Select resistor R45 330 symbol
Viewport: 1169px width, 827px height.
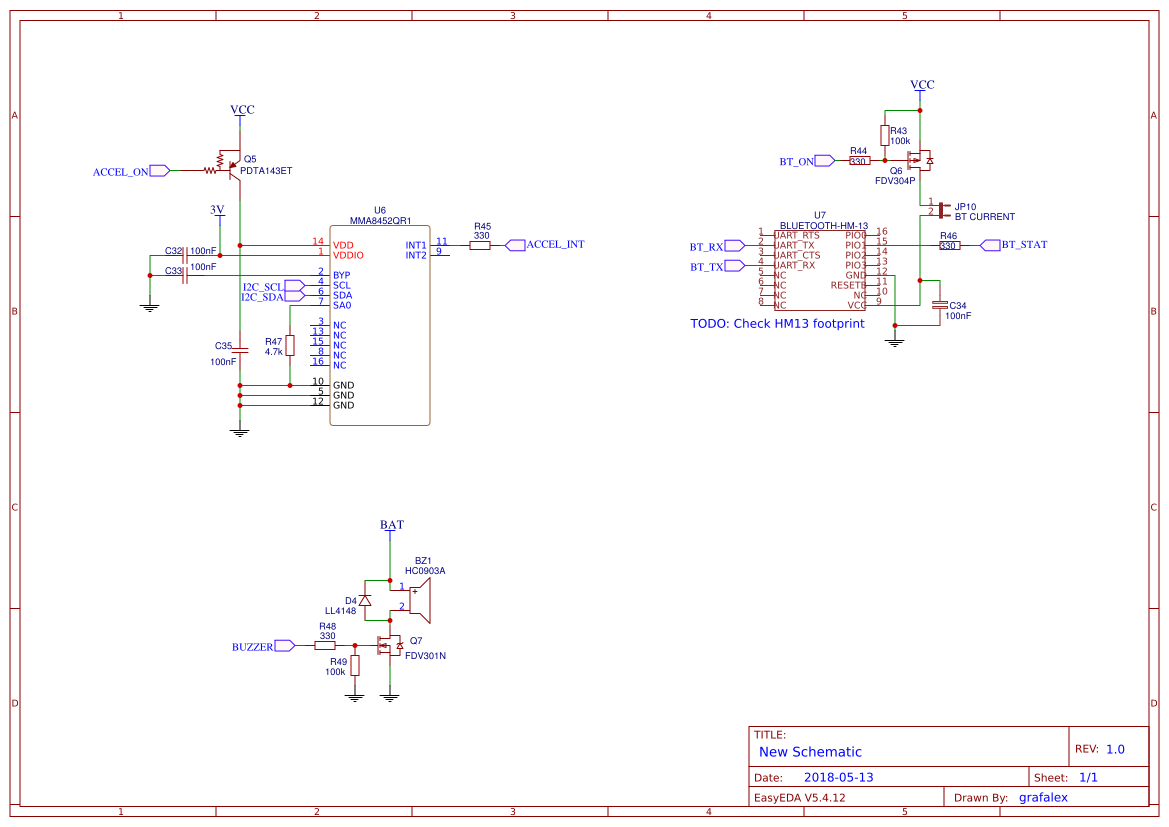pyautogui.click(x=480, y=245)
